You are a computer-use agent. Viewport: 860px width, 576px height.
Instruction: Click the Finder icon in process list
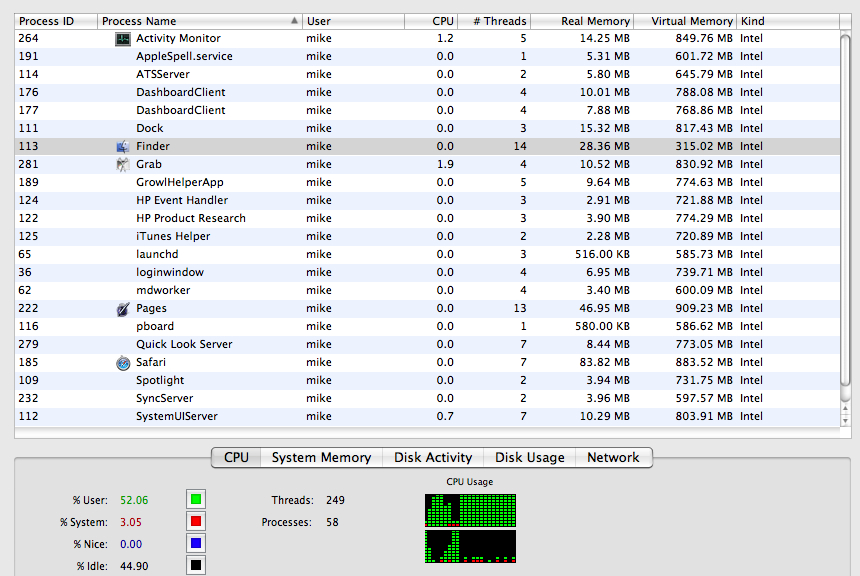tap(123, 146)
